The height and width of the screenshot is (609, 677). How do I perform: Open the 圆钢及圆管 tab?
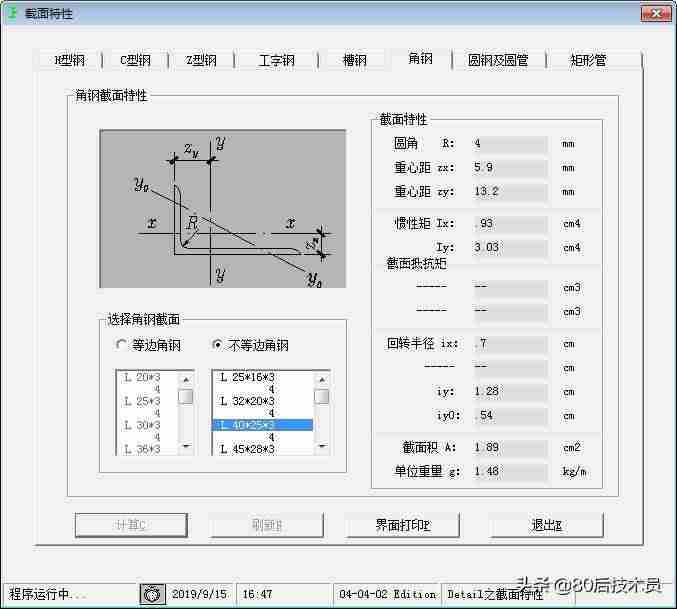[498, 60]
